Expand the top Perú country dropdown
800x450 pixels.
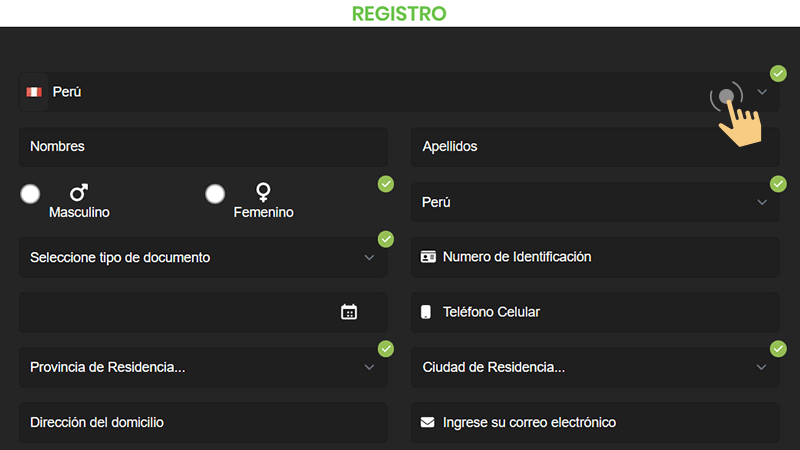[762, 92]
